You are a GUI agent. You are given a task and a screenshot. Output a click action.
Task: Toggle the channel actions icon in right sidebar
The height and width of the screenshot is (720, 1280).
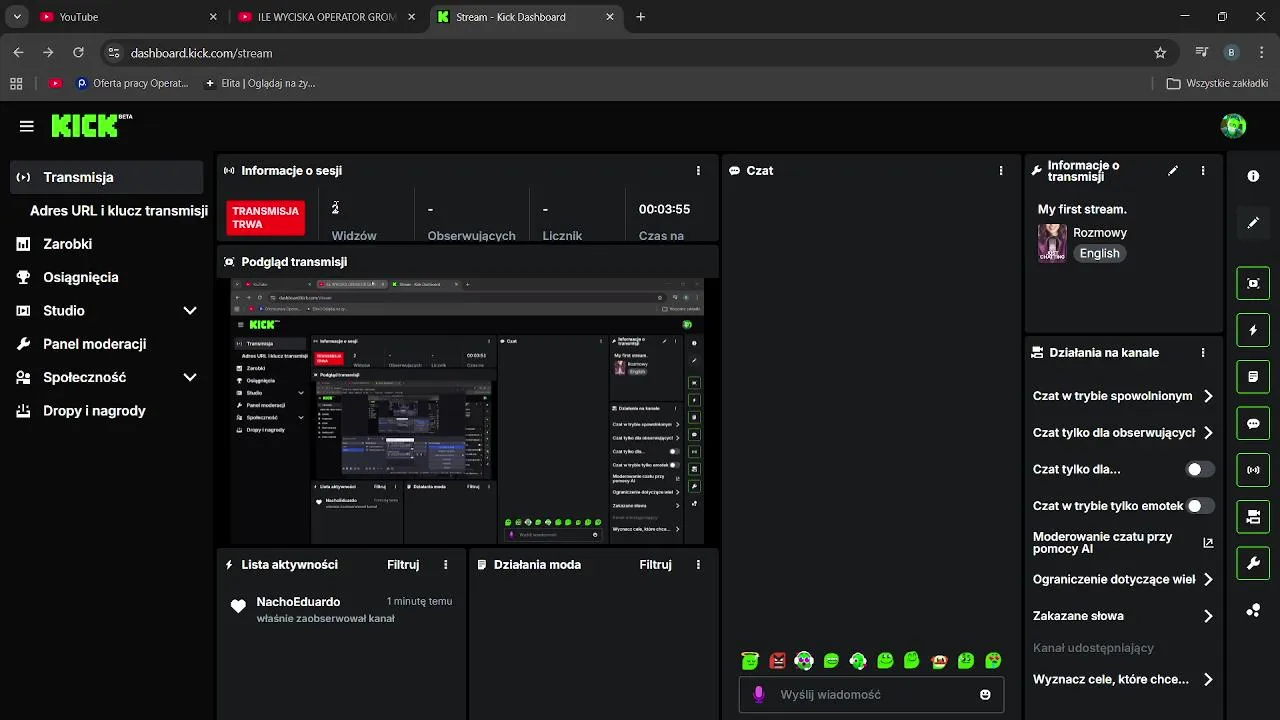click(x=1253, y=517)
